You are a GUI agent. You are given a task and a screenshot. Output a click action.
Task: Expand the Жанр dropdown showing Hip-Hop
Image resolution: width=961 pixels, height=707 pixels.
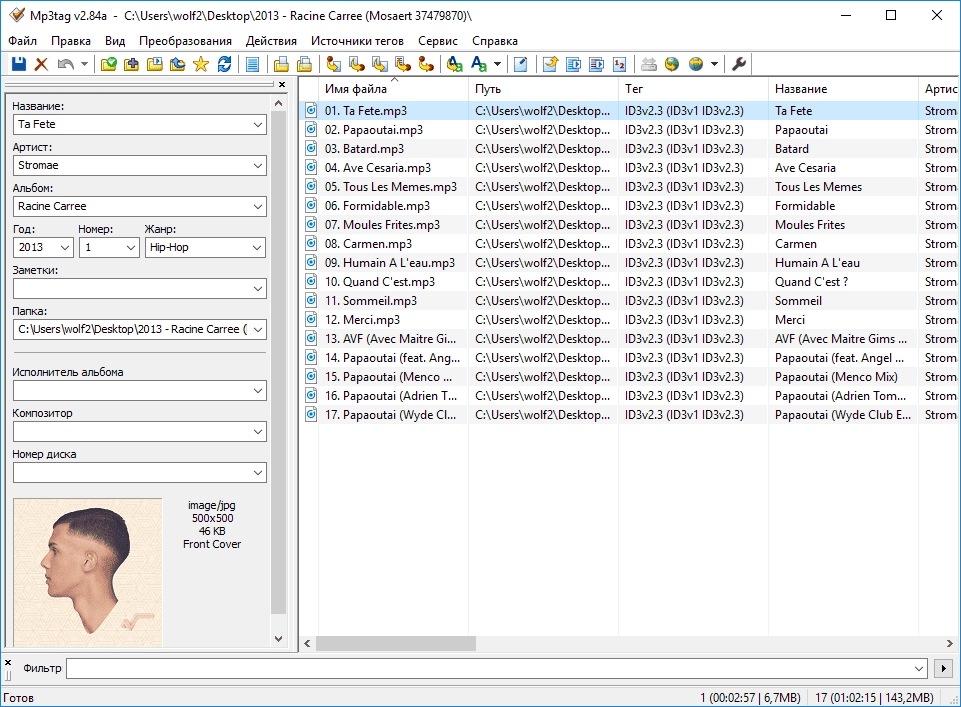[258, 248]
